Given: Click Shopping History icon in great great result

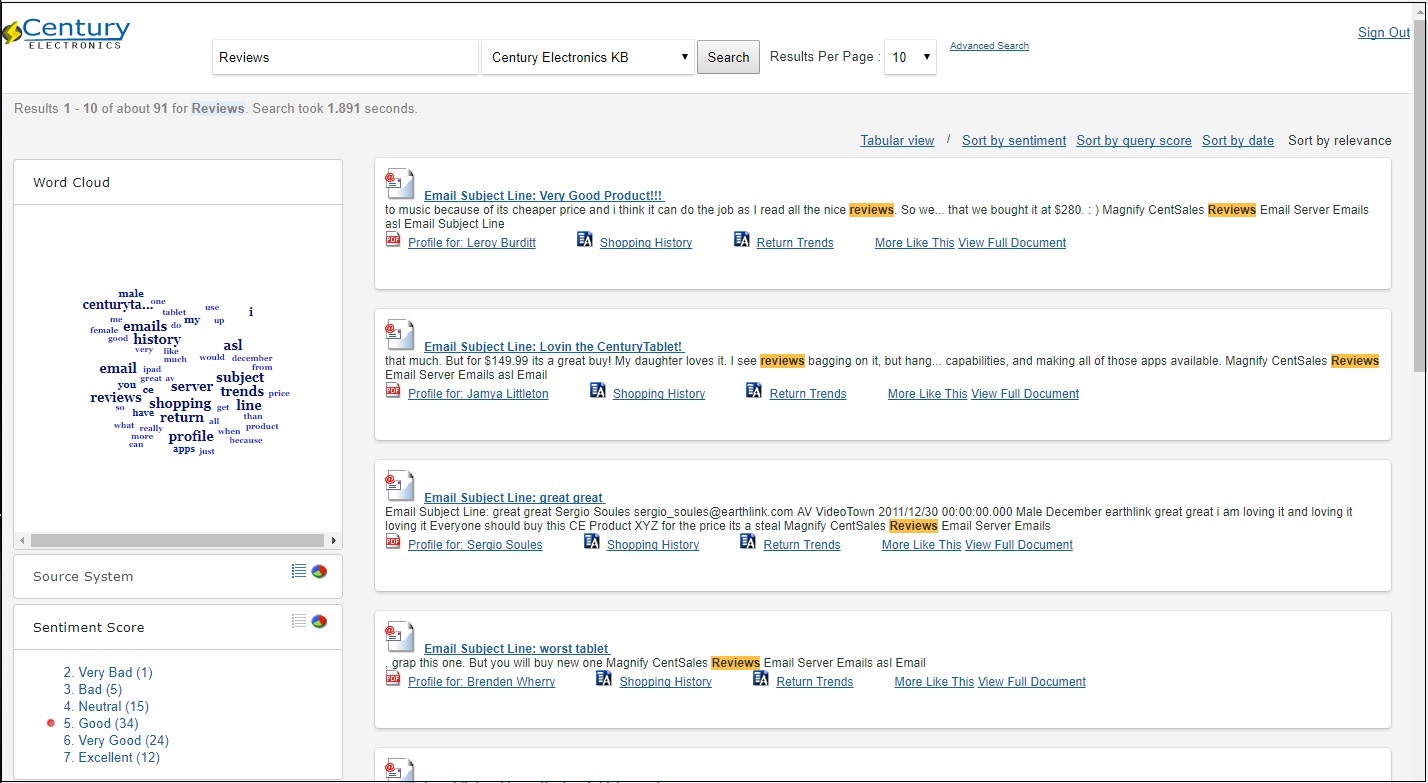Looking at the screenshot, I should [592, 542].
